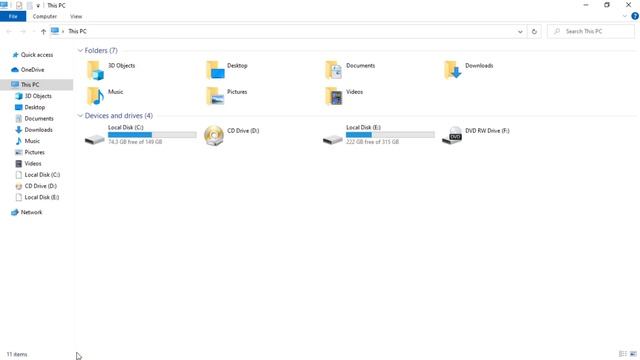Open the Documents folder in Folders group
The height and width of the screenshot is (360, 640).
(x=334, y=70)
